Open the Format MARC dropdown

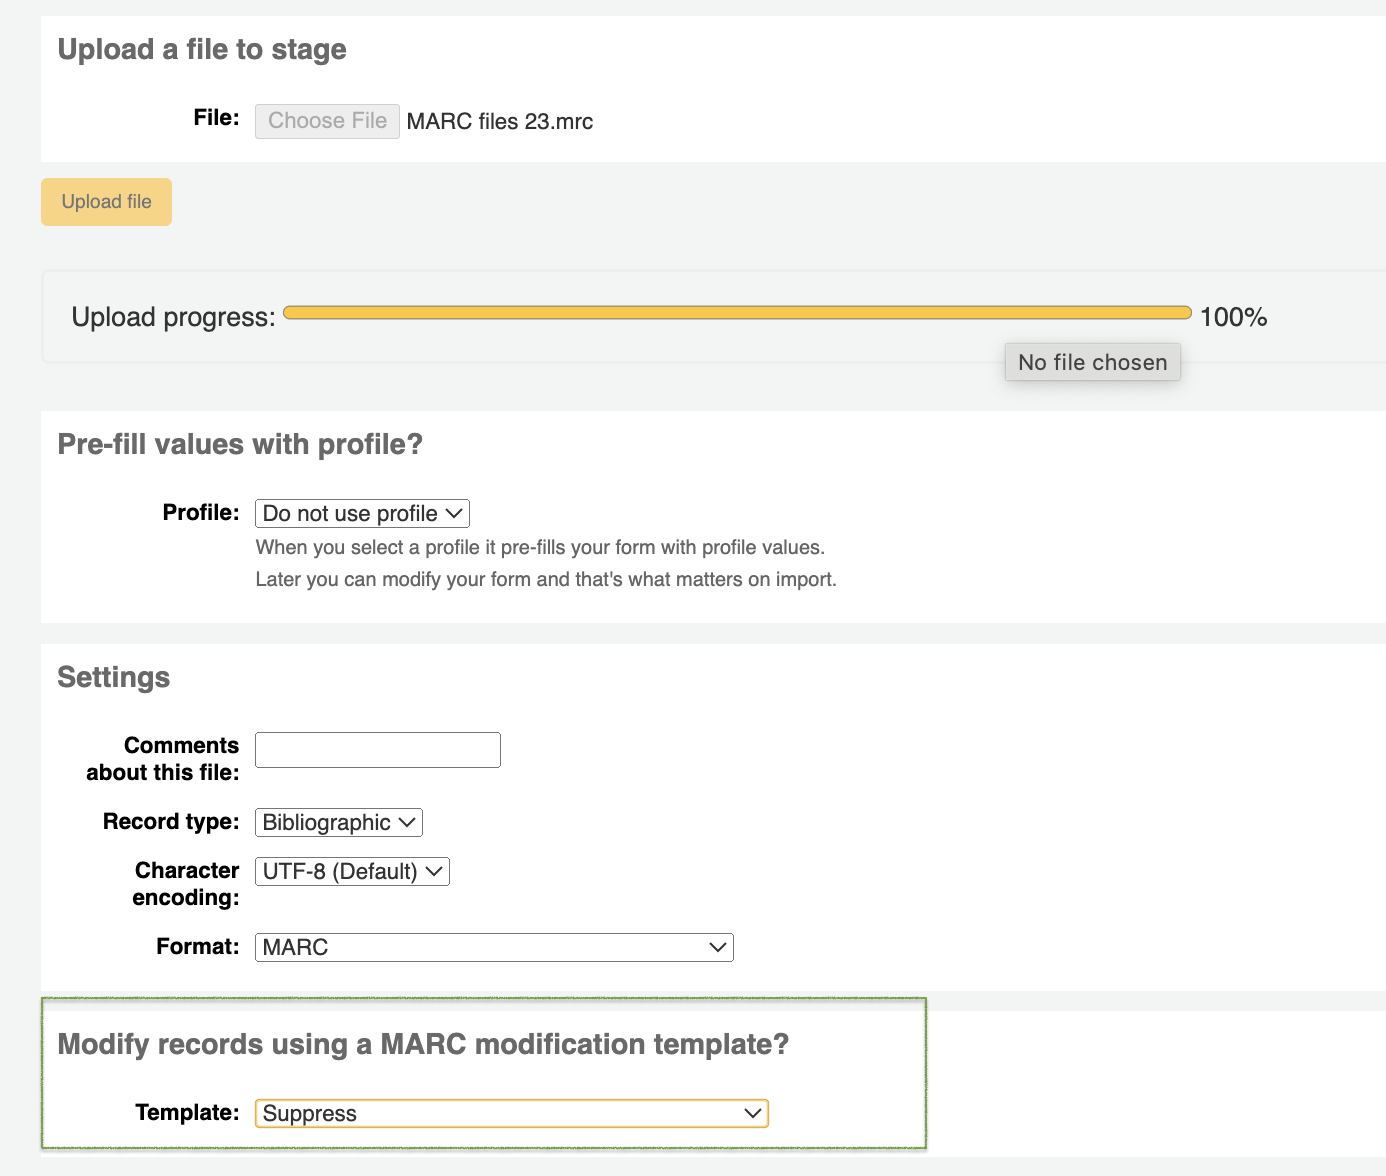click(x=494, y=947)
